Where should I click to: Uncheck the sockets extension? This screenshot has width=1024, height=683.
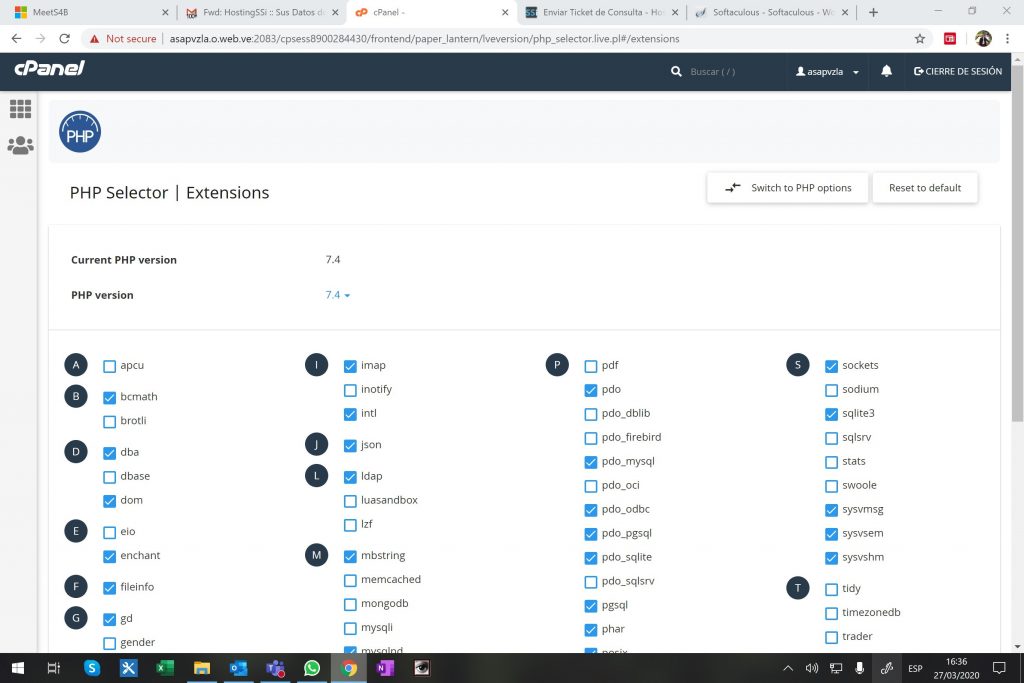click(x=832, y=366)
